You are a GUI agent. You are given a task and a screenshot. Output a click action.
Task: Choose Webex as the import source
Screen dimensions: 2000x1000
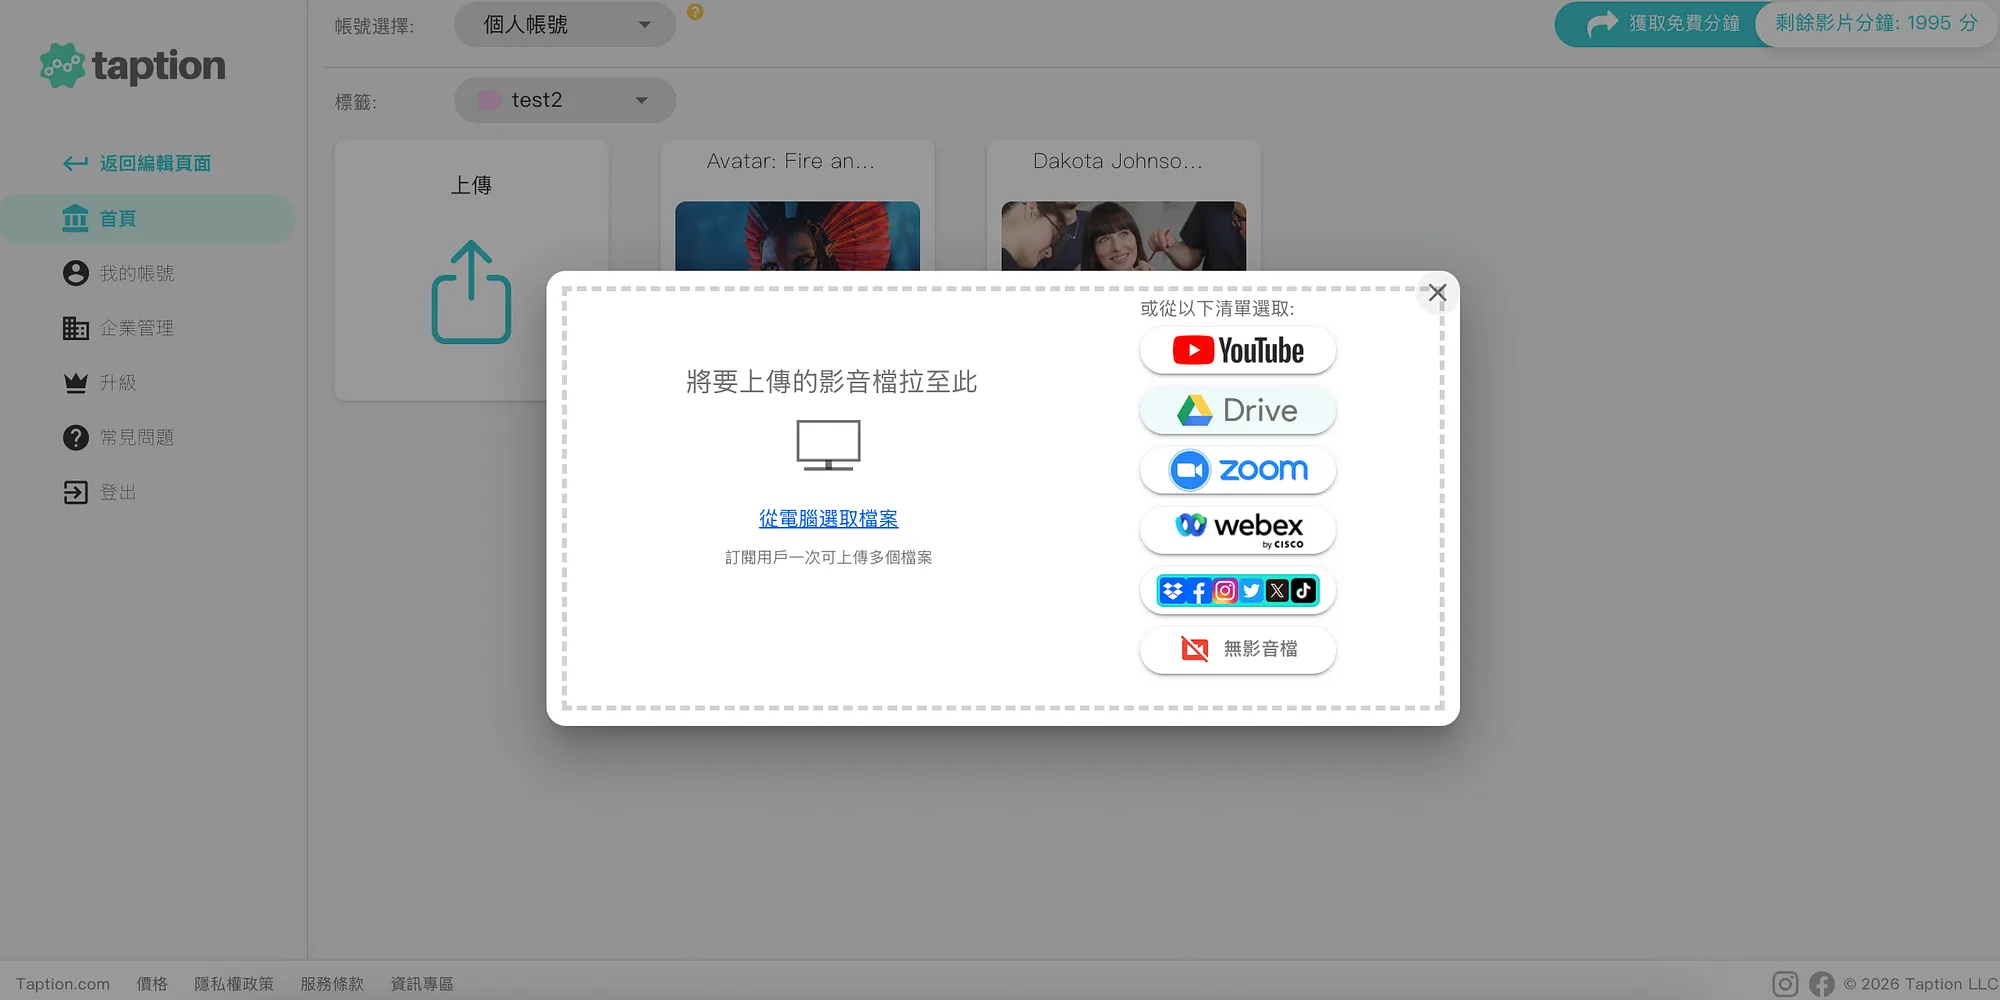pyautogui.click(x=1237, y=530)
